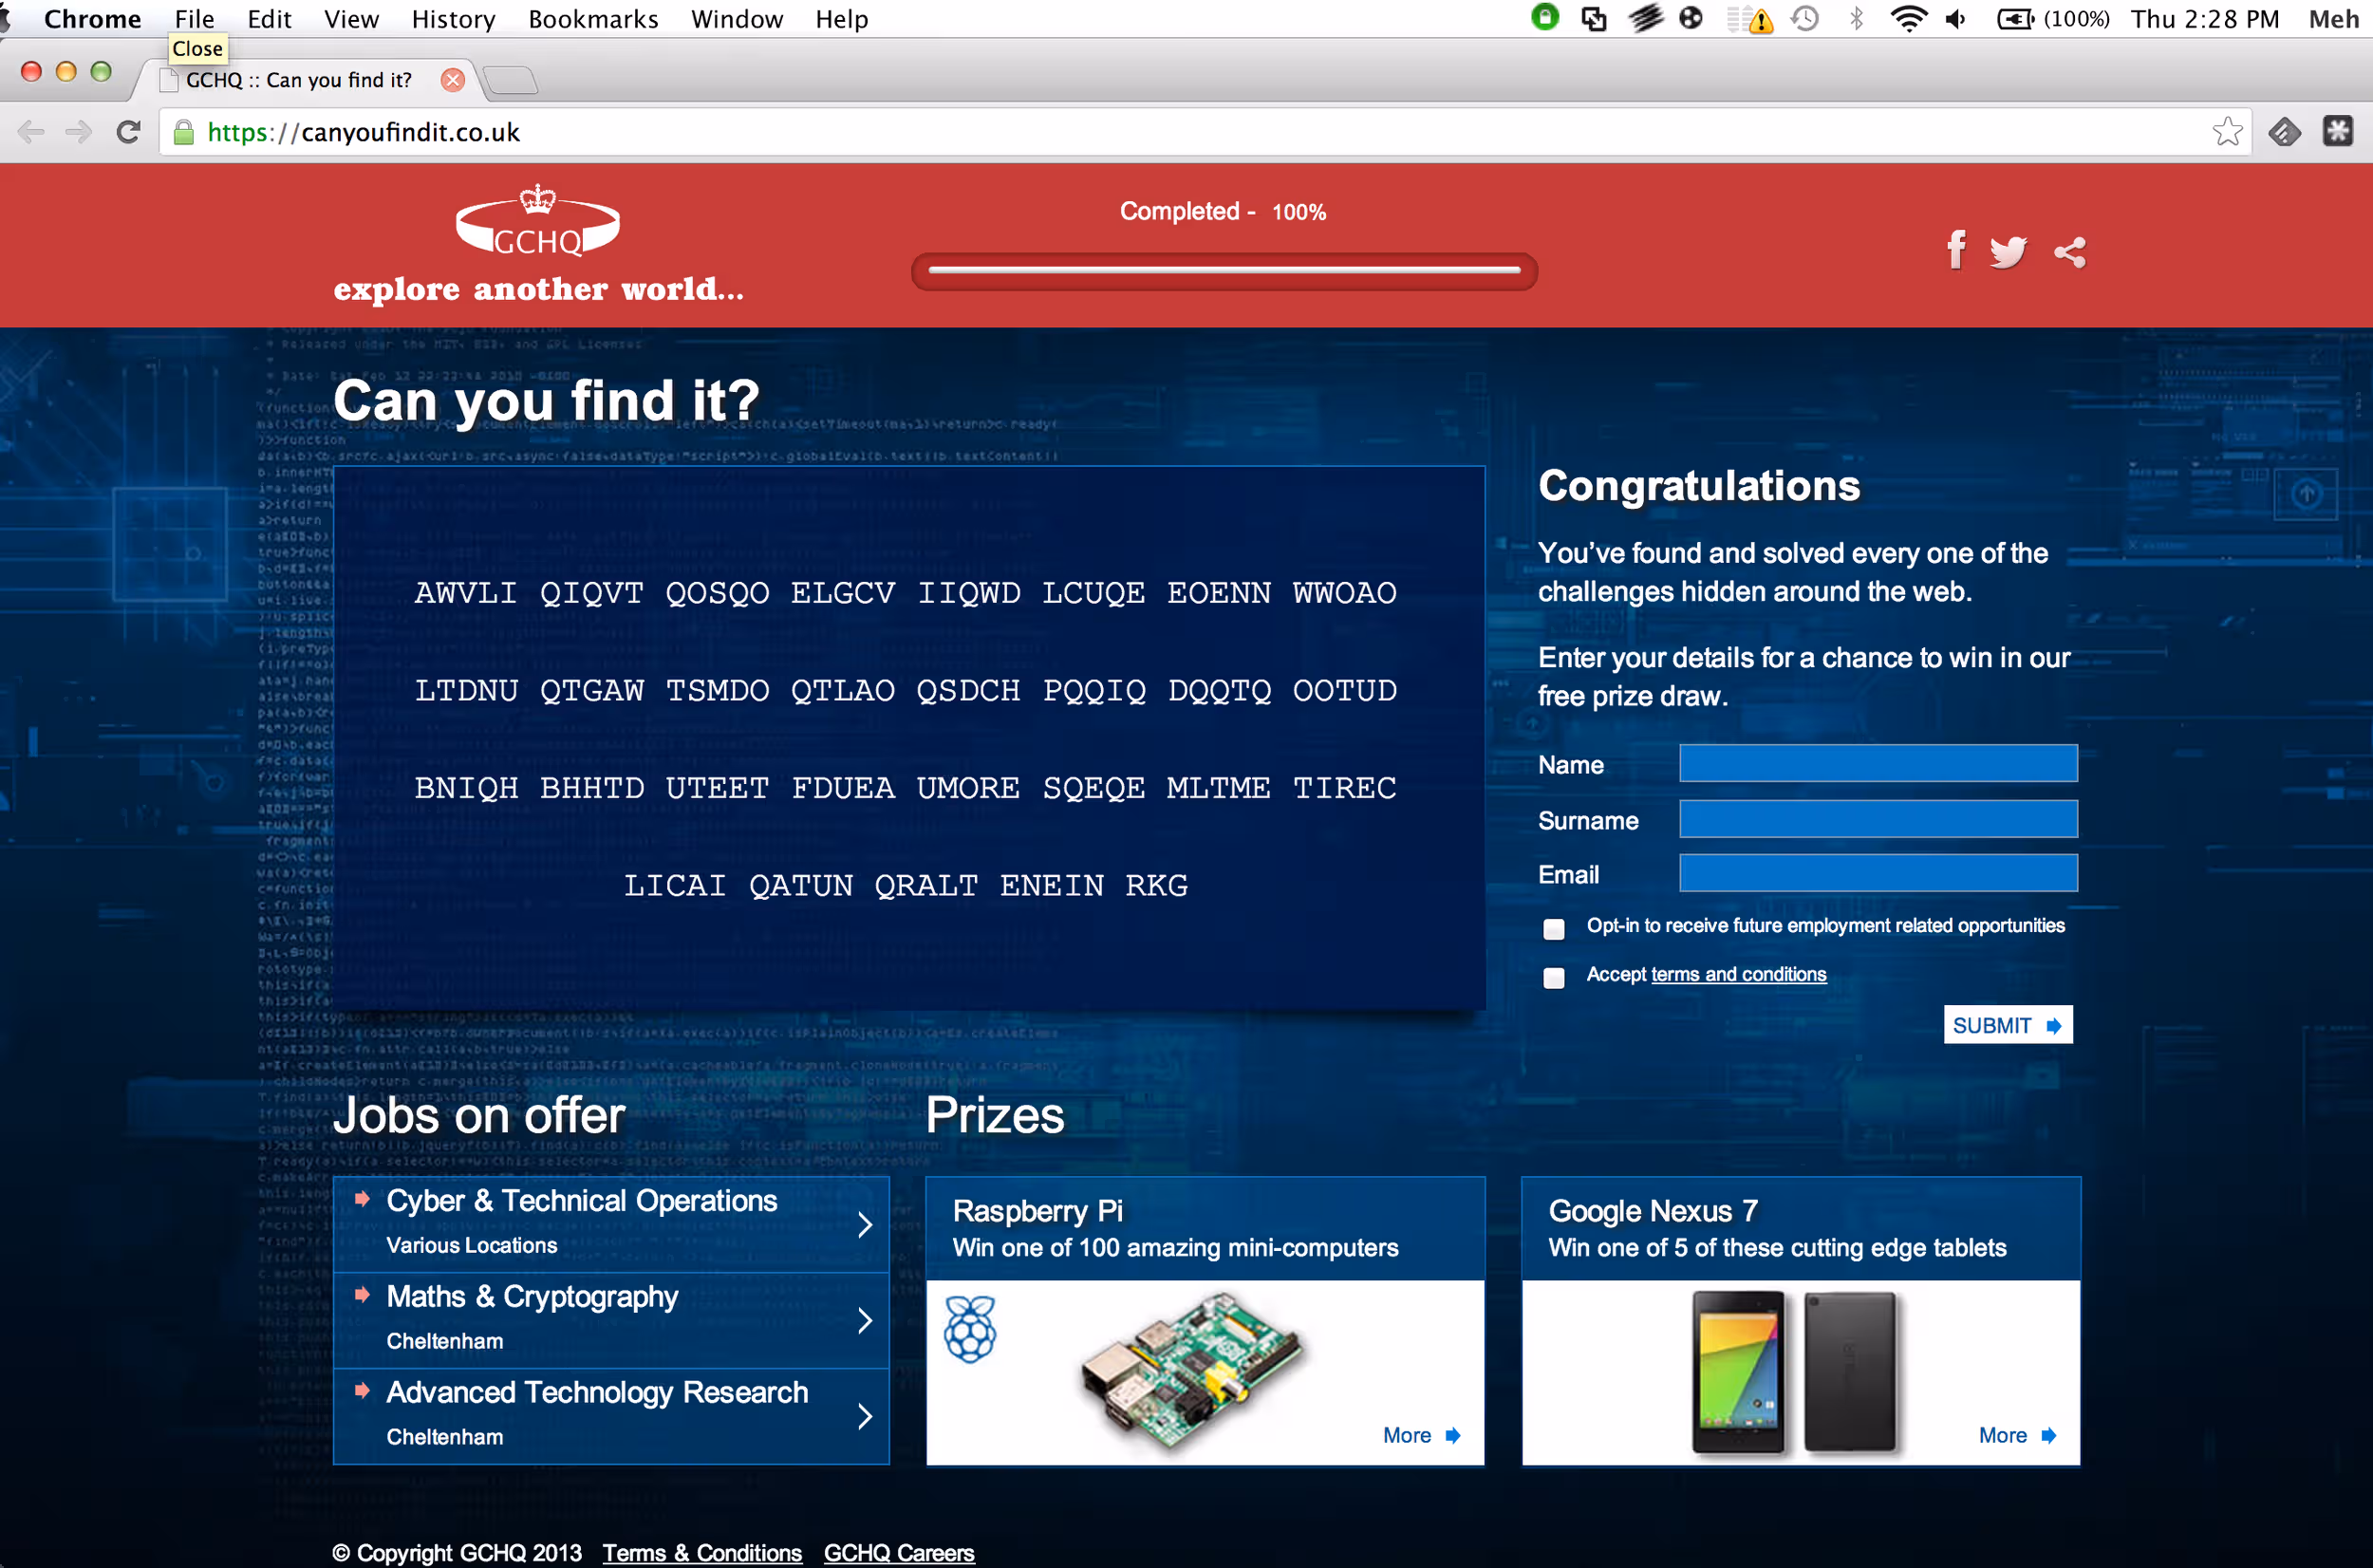The height and width of the screenshot is (1568, 2373).
Task: View site security via green padlock icon
Action: click(184, 132)
